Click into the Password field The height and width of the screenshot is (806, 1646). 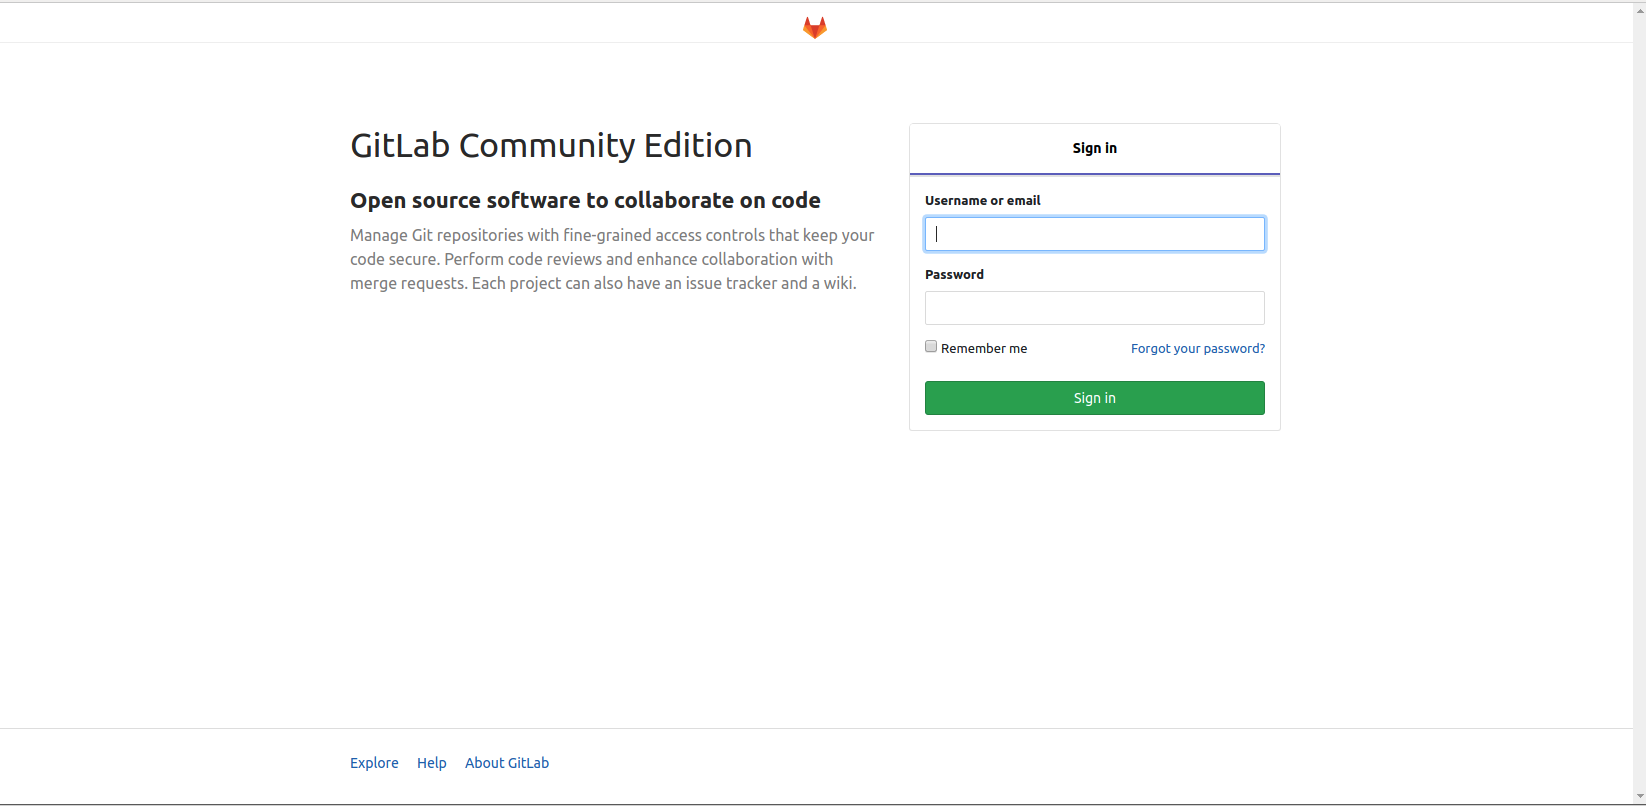point(1095,308)
